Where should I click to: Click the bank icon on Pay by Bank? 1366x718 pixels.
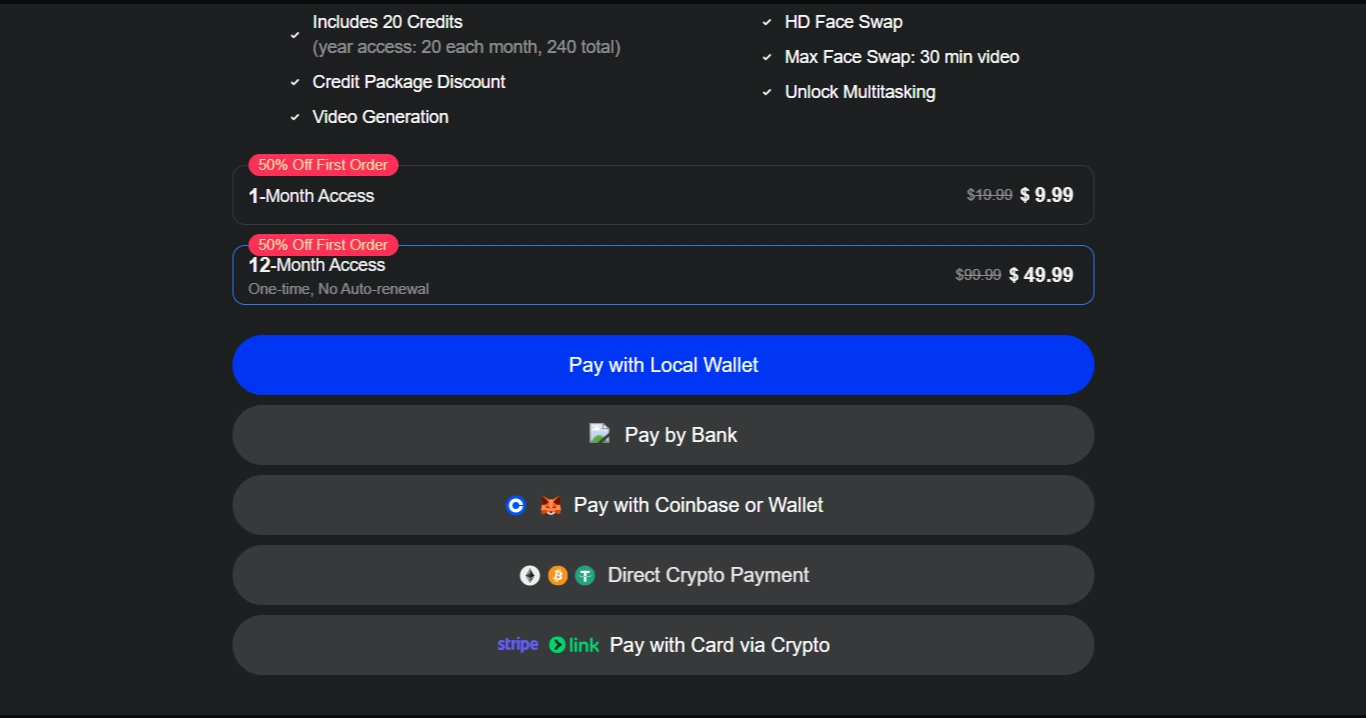600,434
